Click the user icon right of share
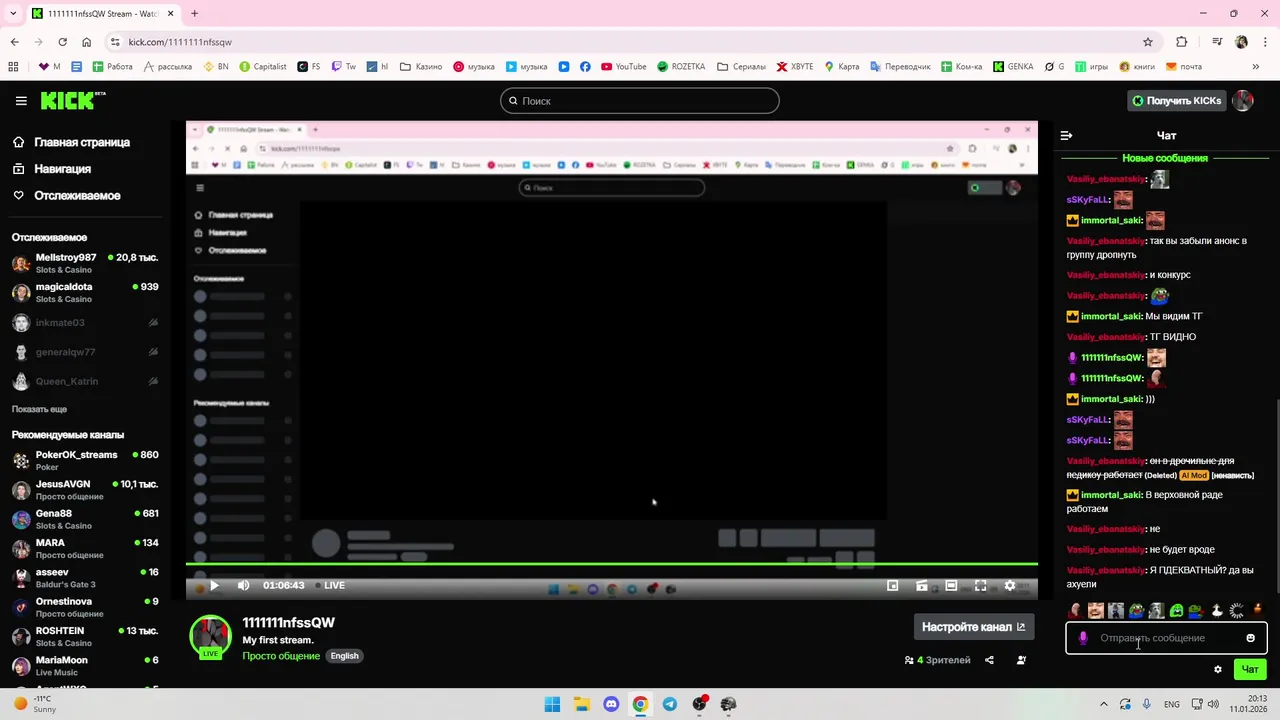This screenshot has width=1280, height=720. pyautogui.click(x=1021, y=660)
